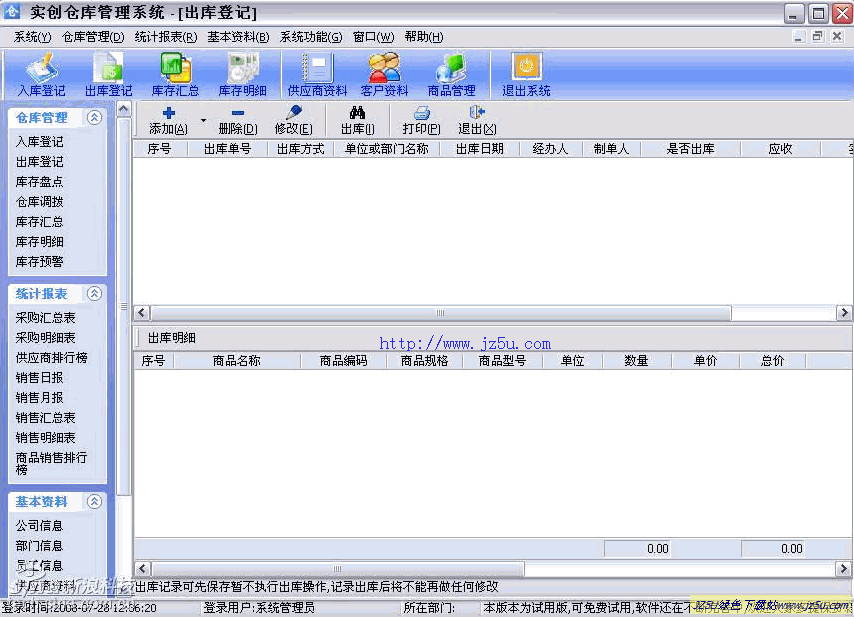Select 入库登记 in sidebar
This screenshot has height=617, width=854.
[39, 142]
